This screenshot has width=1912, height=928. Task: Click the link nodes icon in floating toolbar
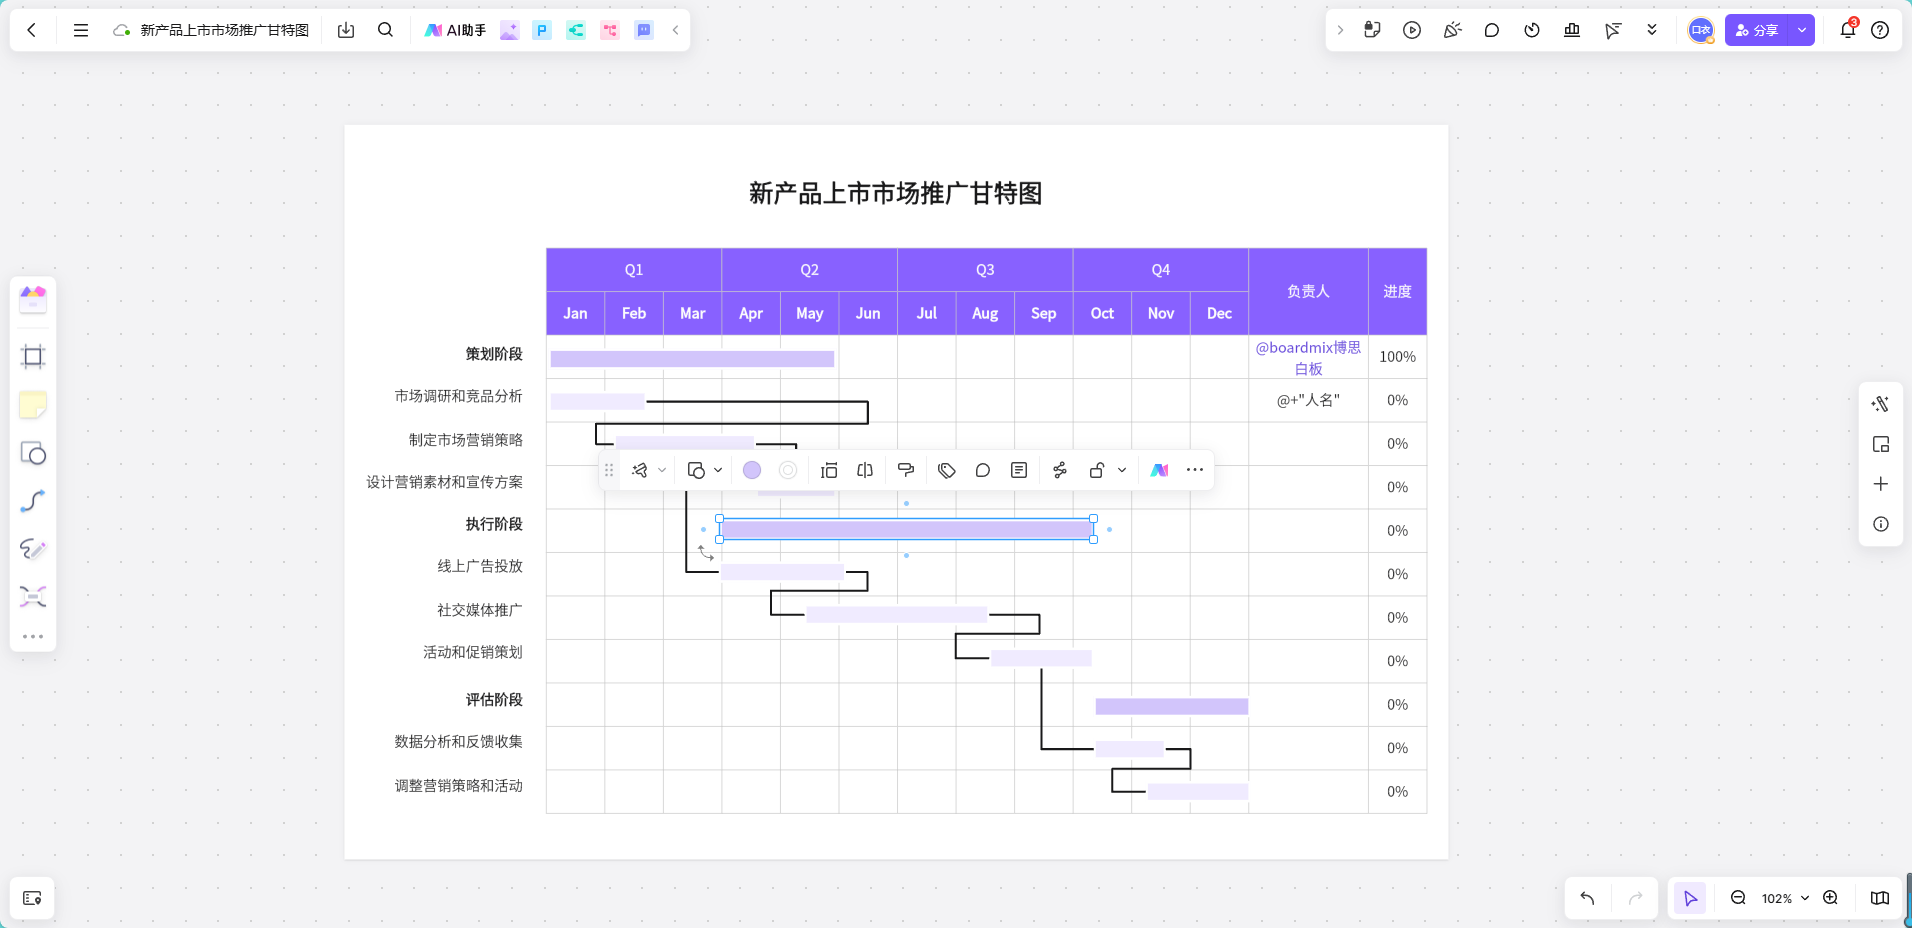pos(1060,470)
